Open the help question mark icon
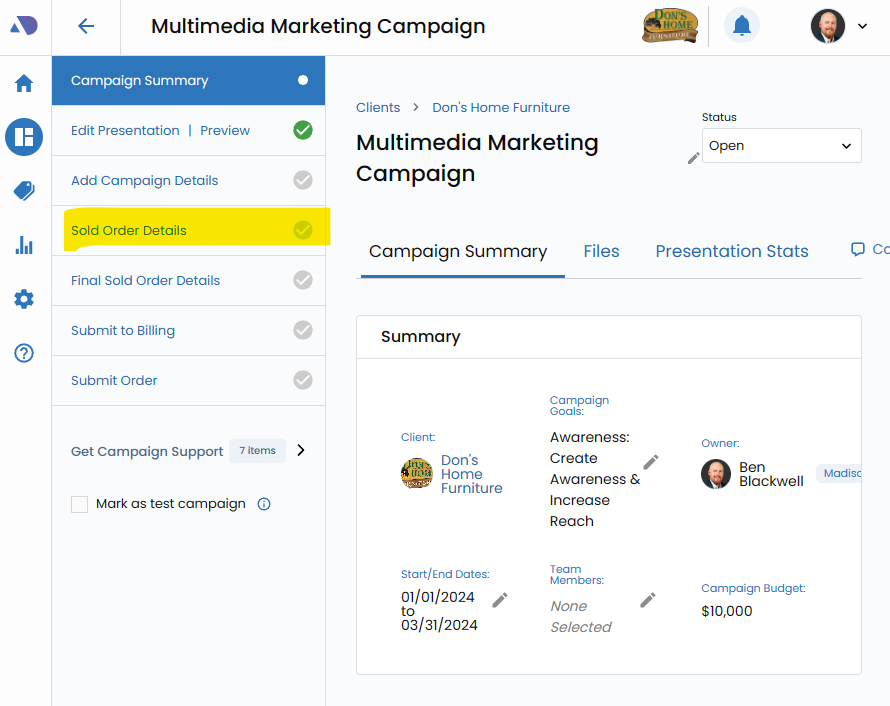The image size is (890, 706). point(24,353)
